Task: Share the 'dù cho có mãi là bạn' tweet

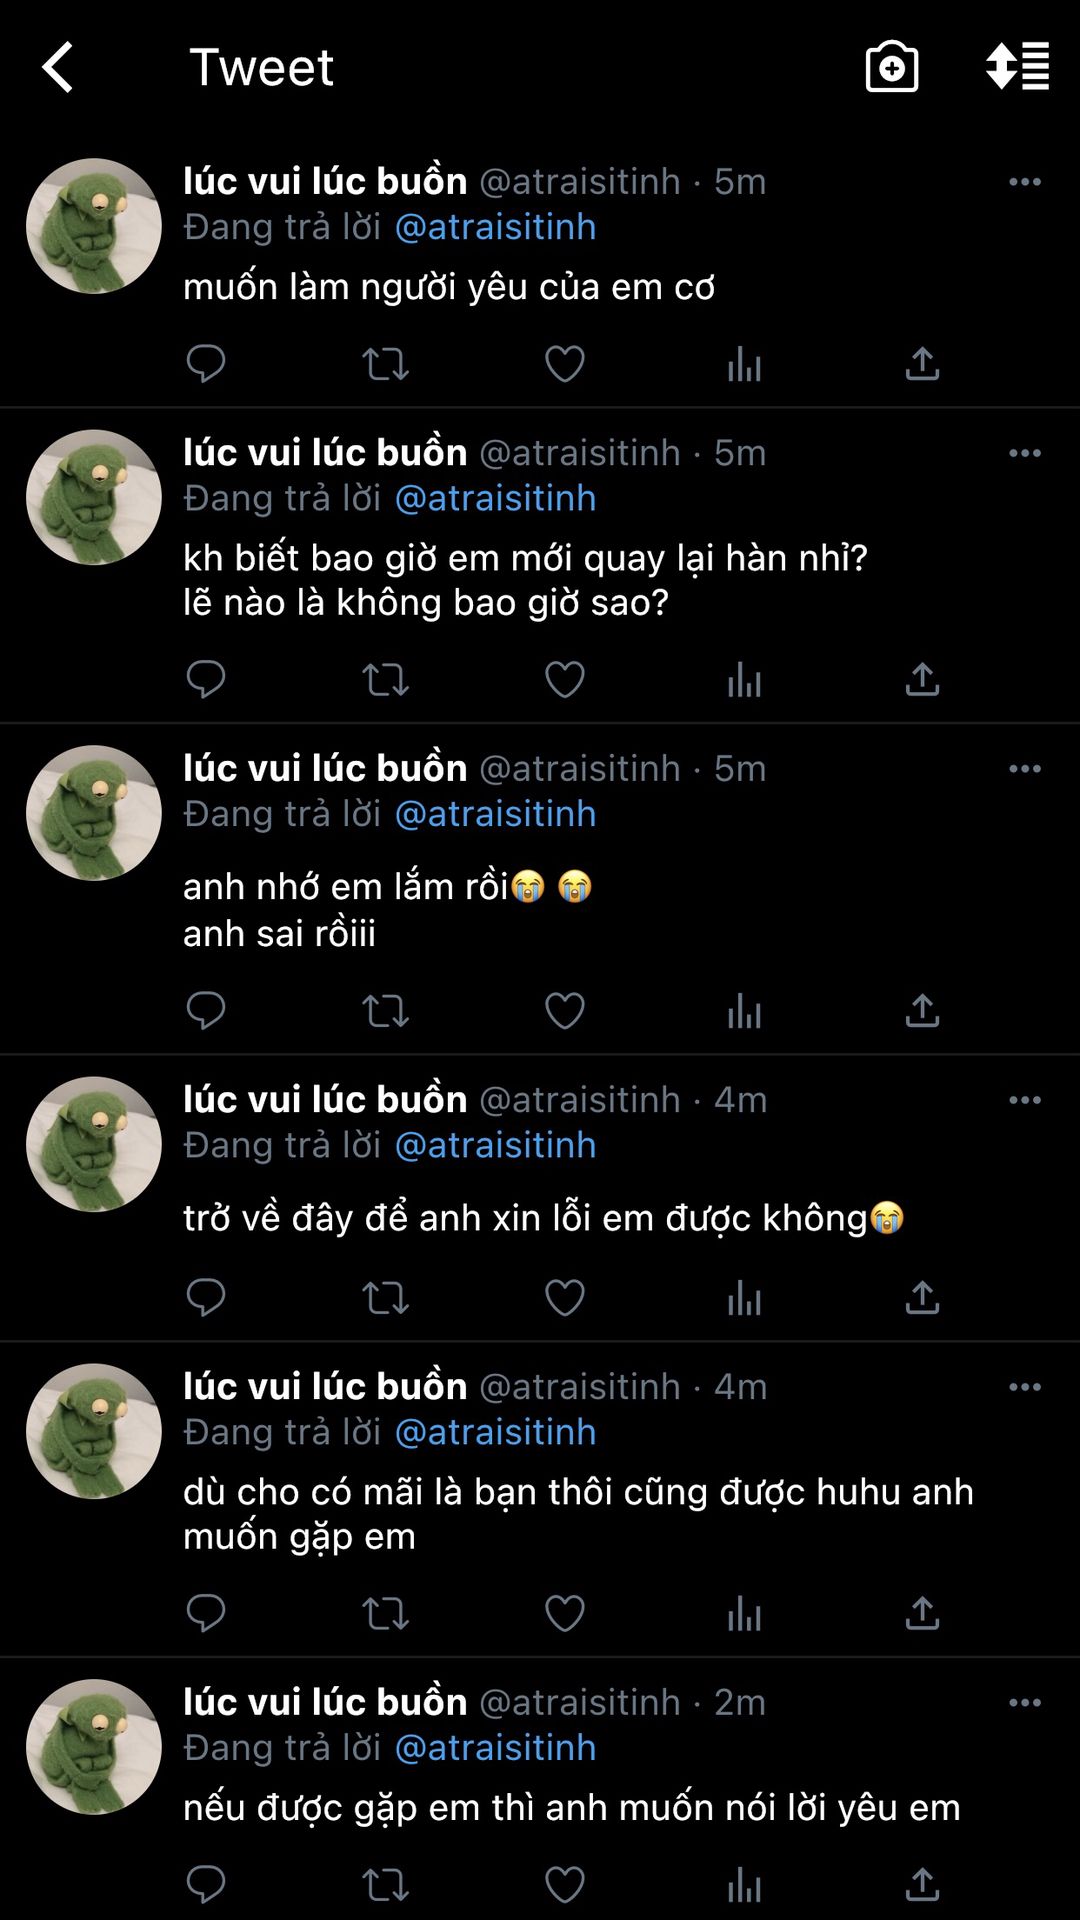Action: point(922,1613)
